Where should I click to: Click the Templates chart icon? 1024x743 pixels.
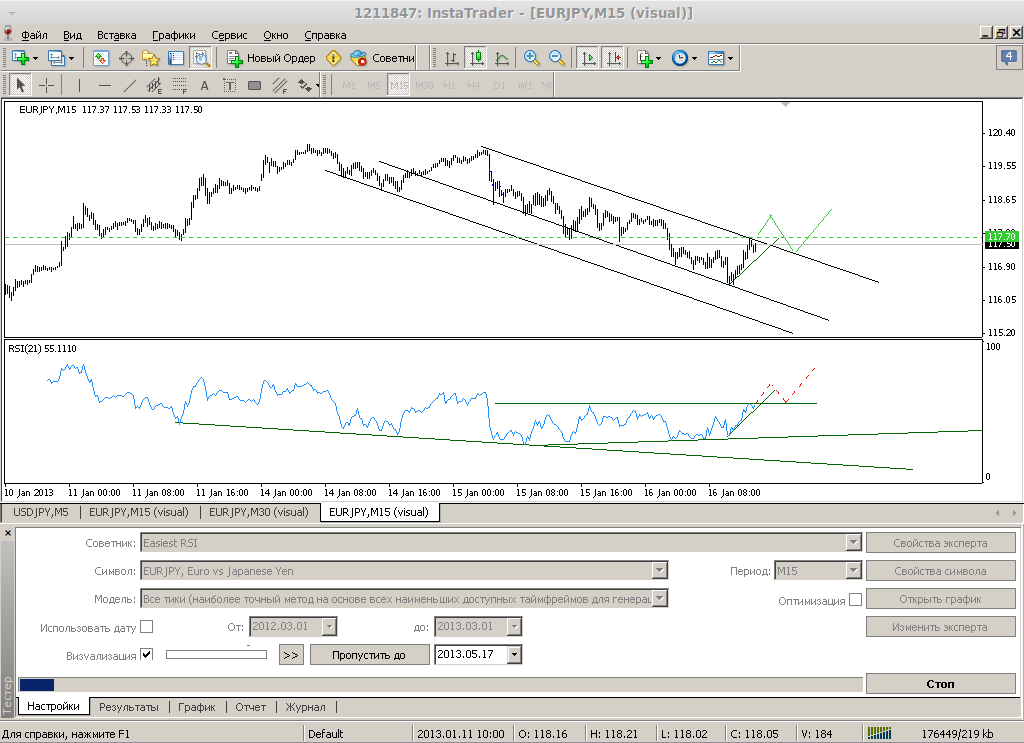716,58
